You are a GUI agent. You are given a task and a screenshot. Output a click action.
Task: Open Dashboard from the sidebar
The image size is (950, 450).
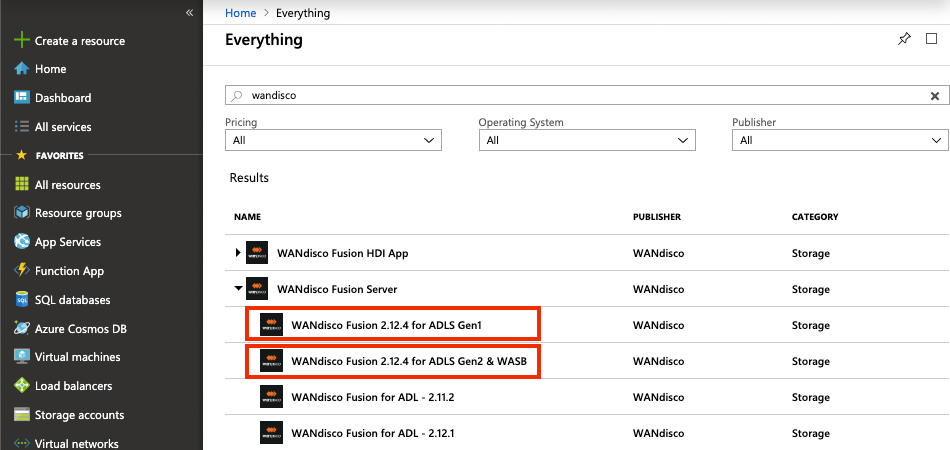tap(63, 98)
